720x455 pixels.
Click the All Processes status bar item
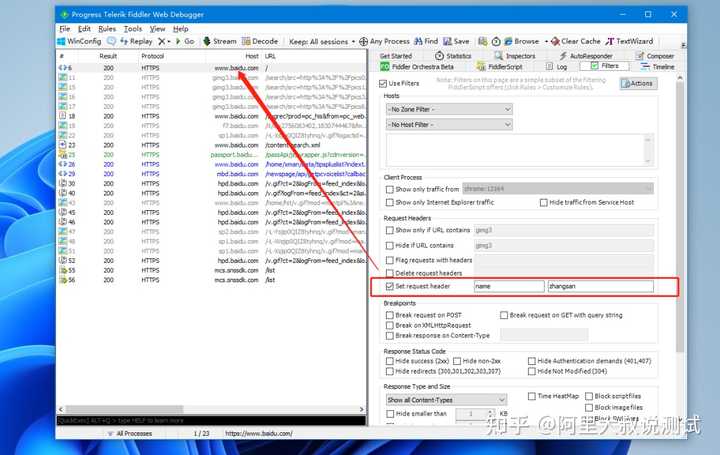pos(129,433)
